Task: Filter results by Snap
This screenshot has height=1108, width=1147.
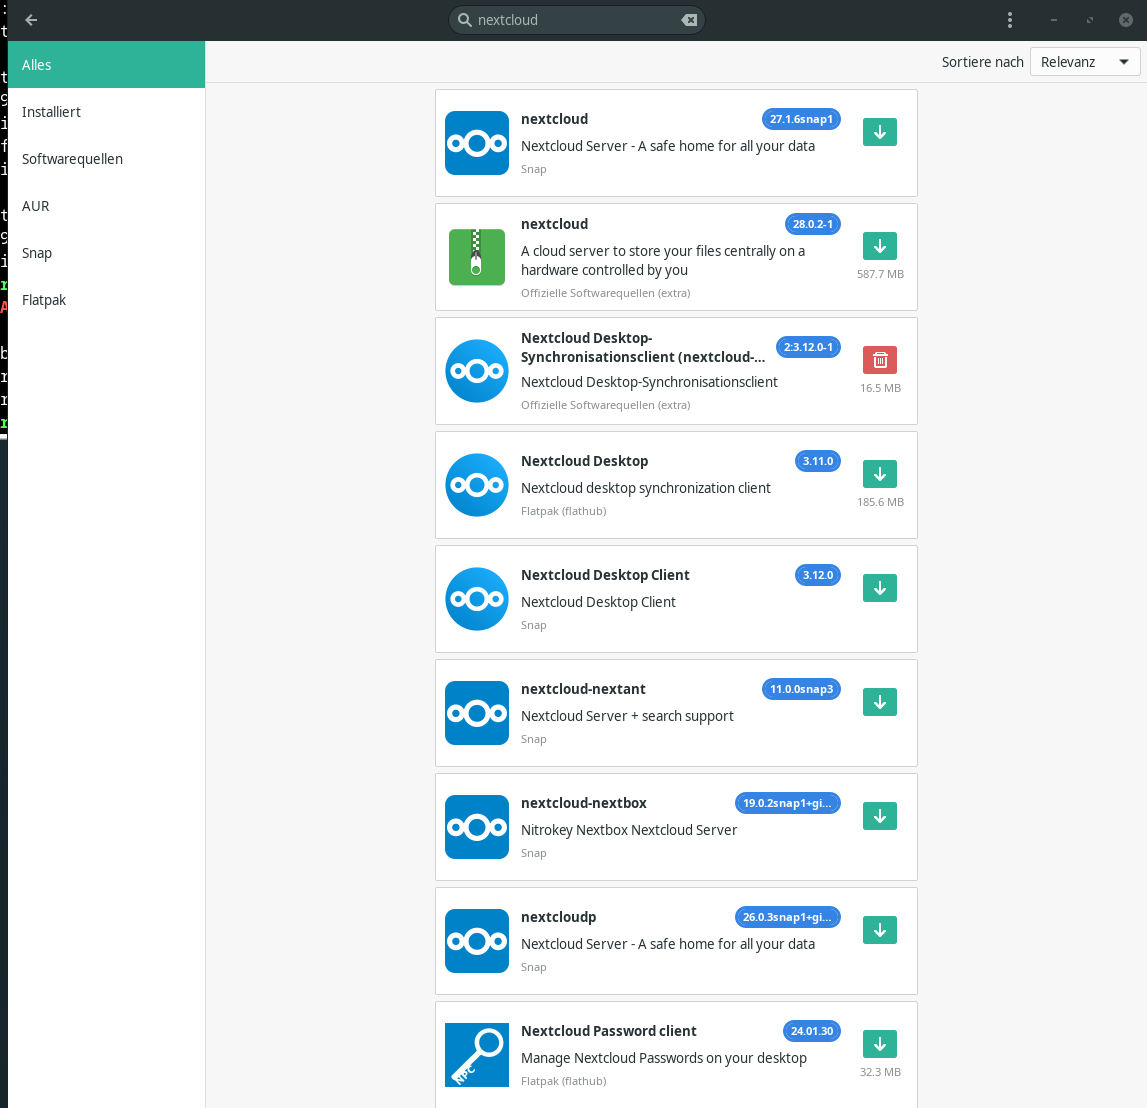Action: pyautogui.click(x=107, y=253)
